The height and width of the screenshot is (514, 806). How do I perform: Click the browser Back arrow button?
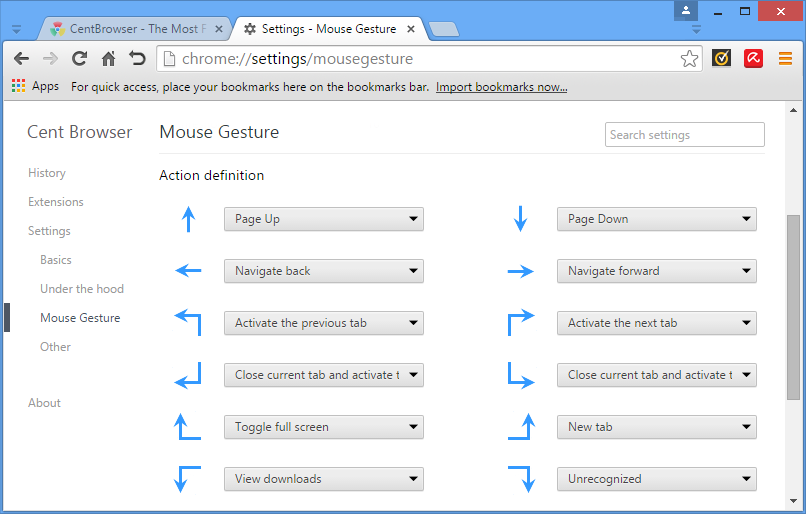(x=21, y=59)
